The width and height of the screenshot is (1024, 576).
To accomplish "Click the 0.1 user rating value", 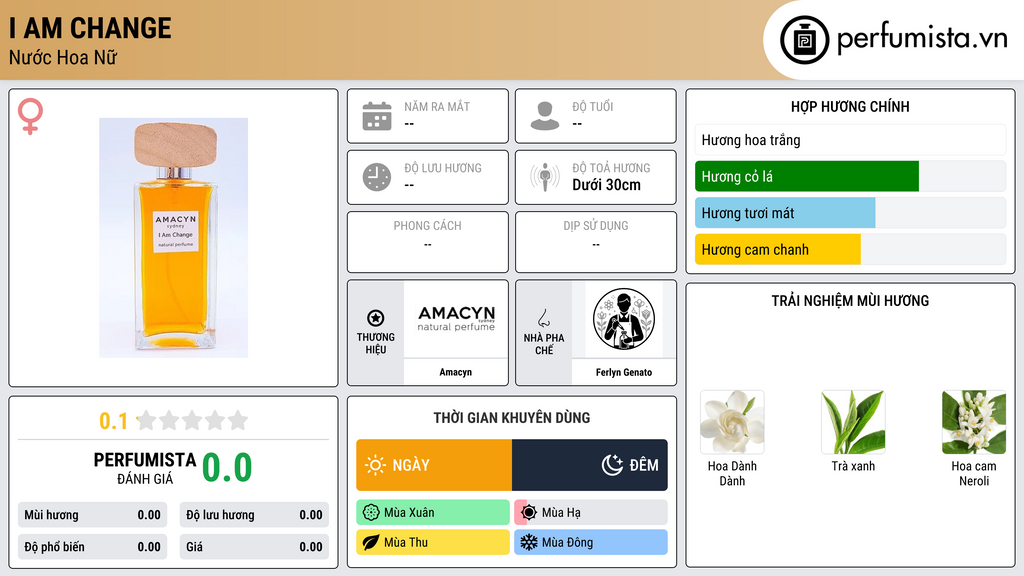I will pos(114,421).
